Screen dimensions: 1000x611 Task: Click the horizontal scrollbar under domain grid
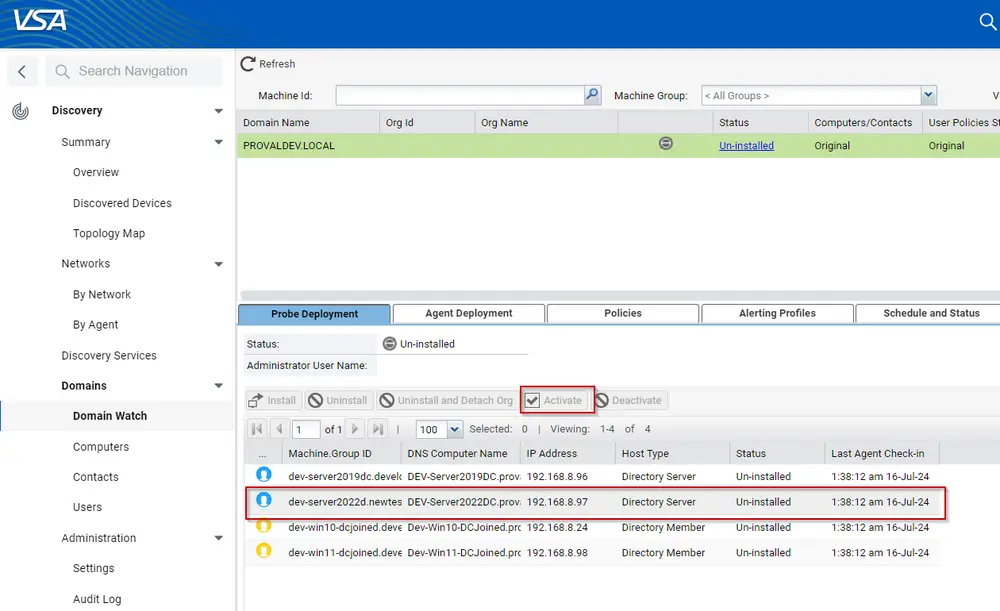(x=619, y=295)
